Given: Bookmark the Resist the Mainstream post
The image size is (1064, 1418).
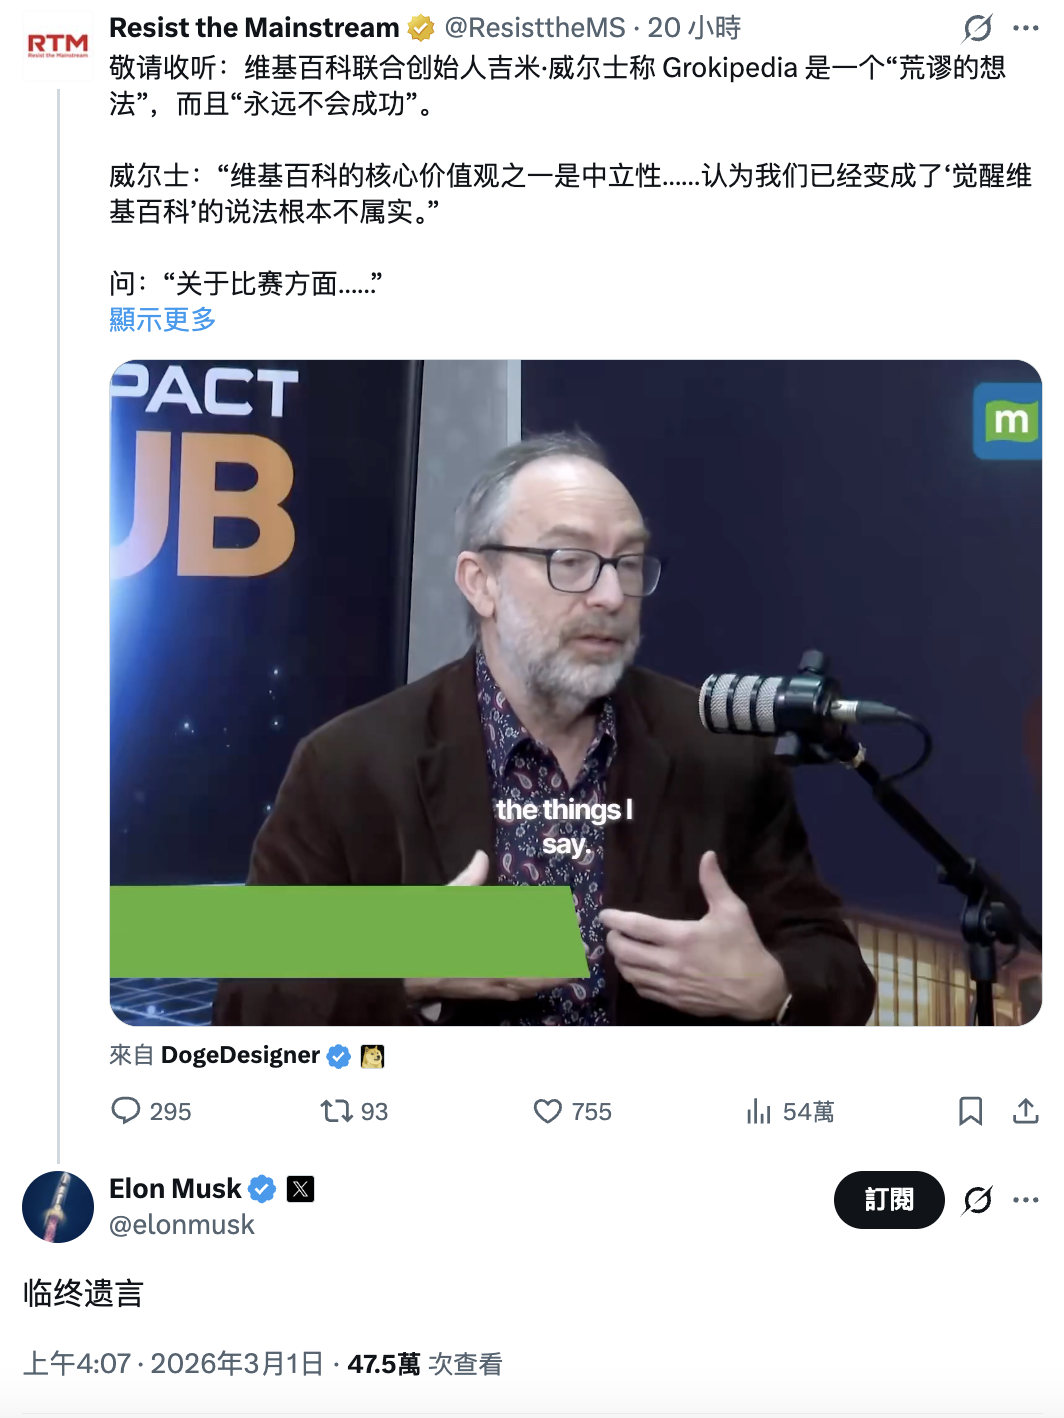Looking at the screenshot, I should [970, 1111].
